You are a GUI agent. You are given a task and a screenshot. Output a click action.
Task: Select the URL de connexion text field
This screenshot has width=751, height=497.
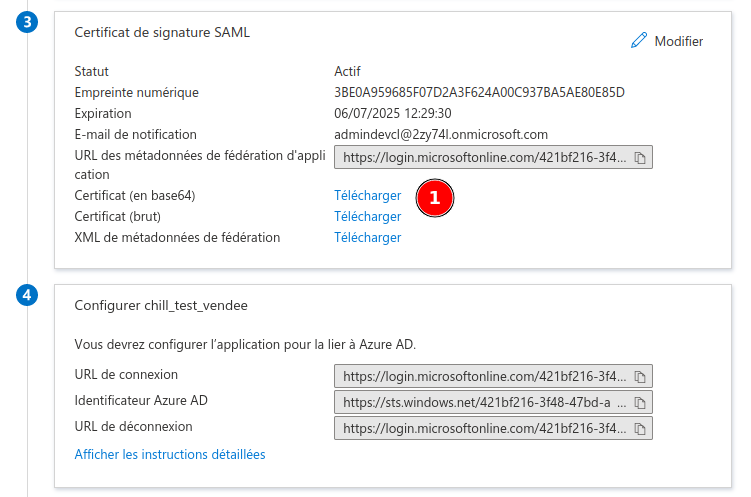coord(482,376)
